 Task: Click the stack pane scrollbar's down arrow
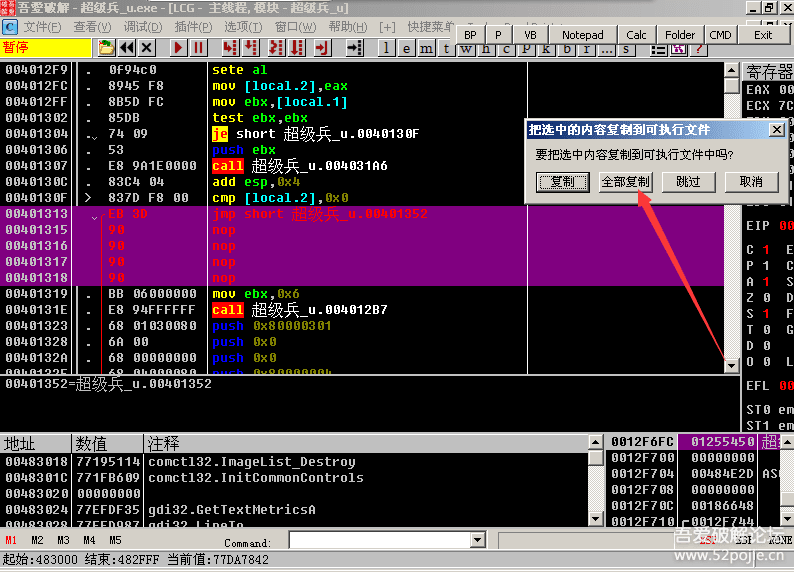tap(787, 519)
